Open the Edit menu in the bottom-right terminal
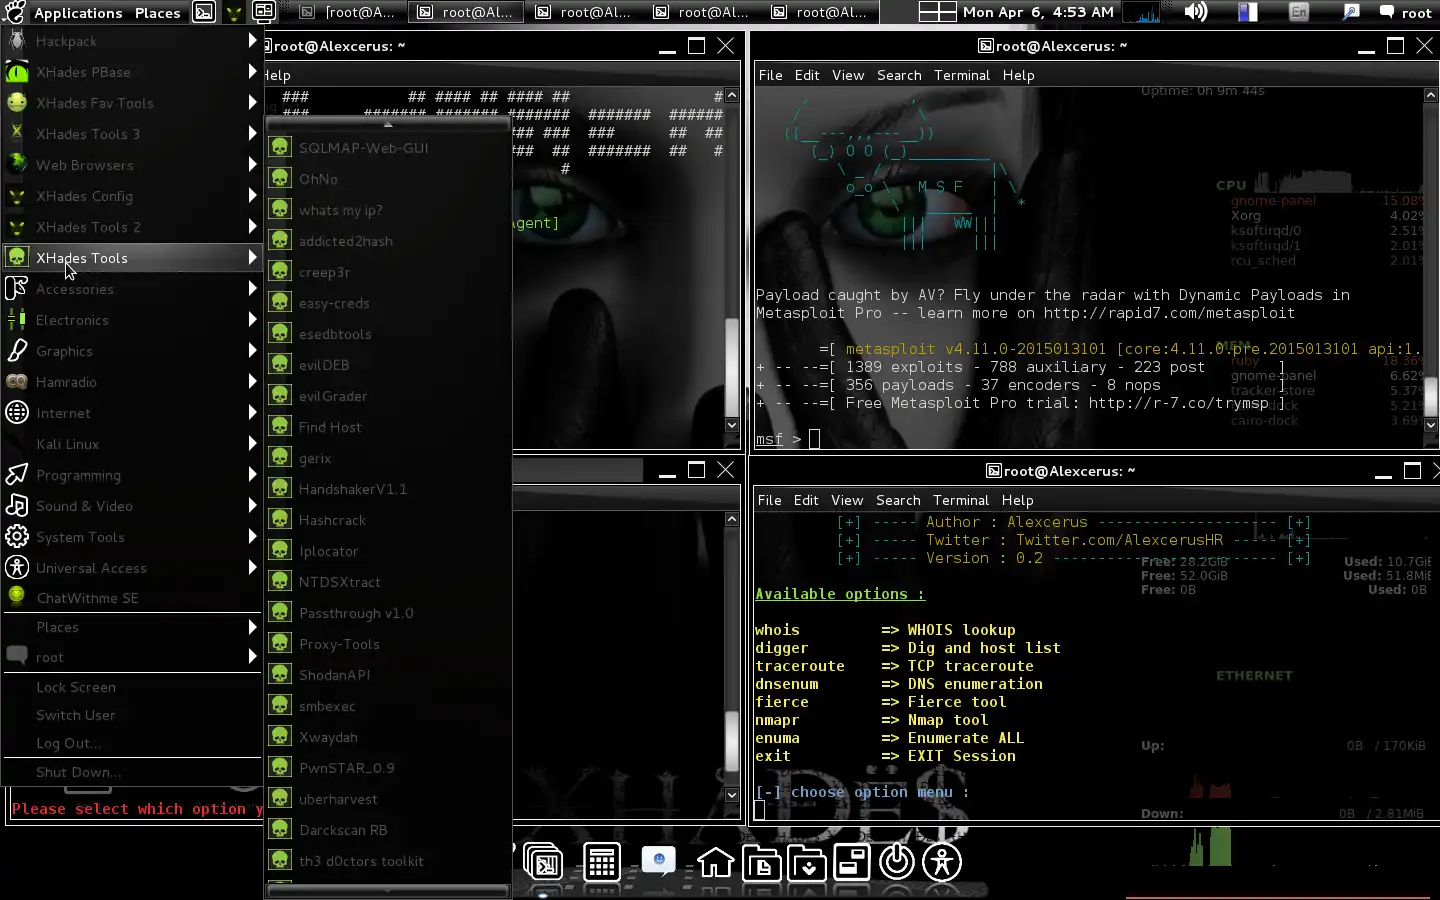This screenshot has width=1440, height=900. pos(806,500)
